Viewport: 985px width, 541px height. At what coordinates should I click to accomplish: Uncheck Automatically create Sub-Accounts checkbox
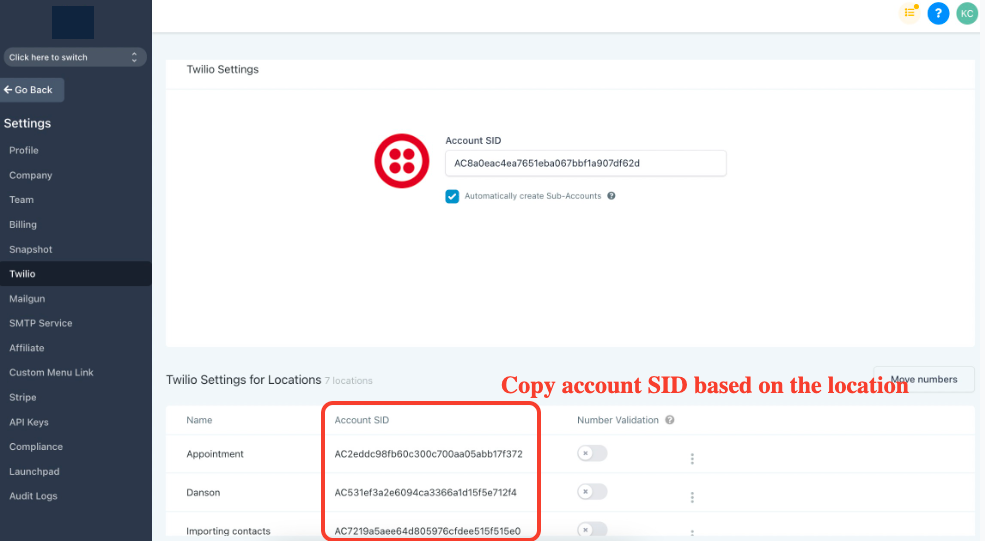click(x=452, y=196)
